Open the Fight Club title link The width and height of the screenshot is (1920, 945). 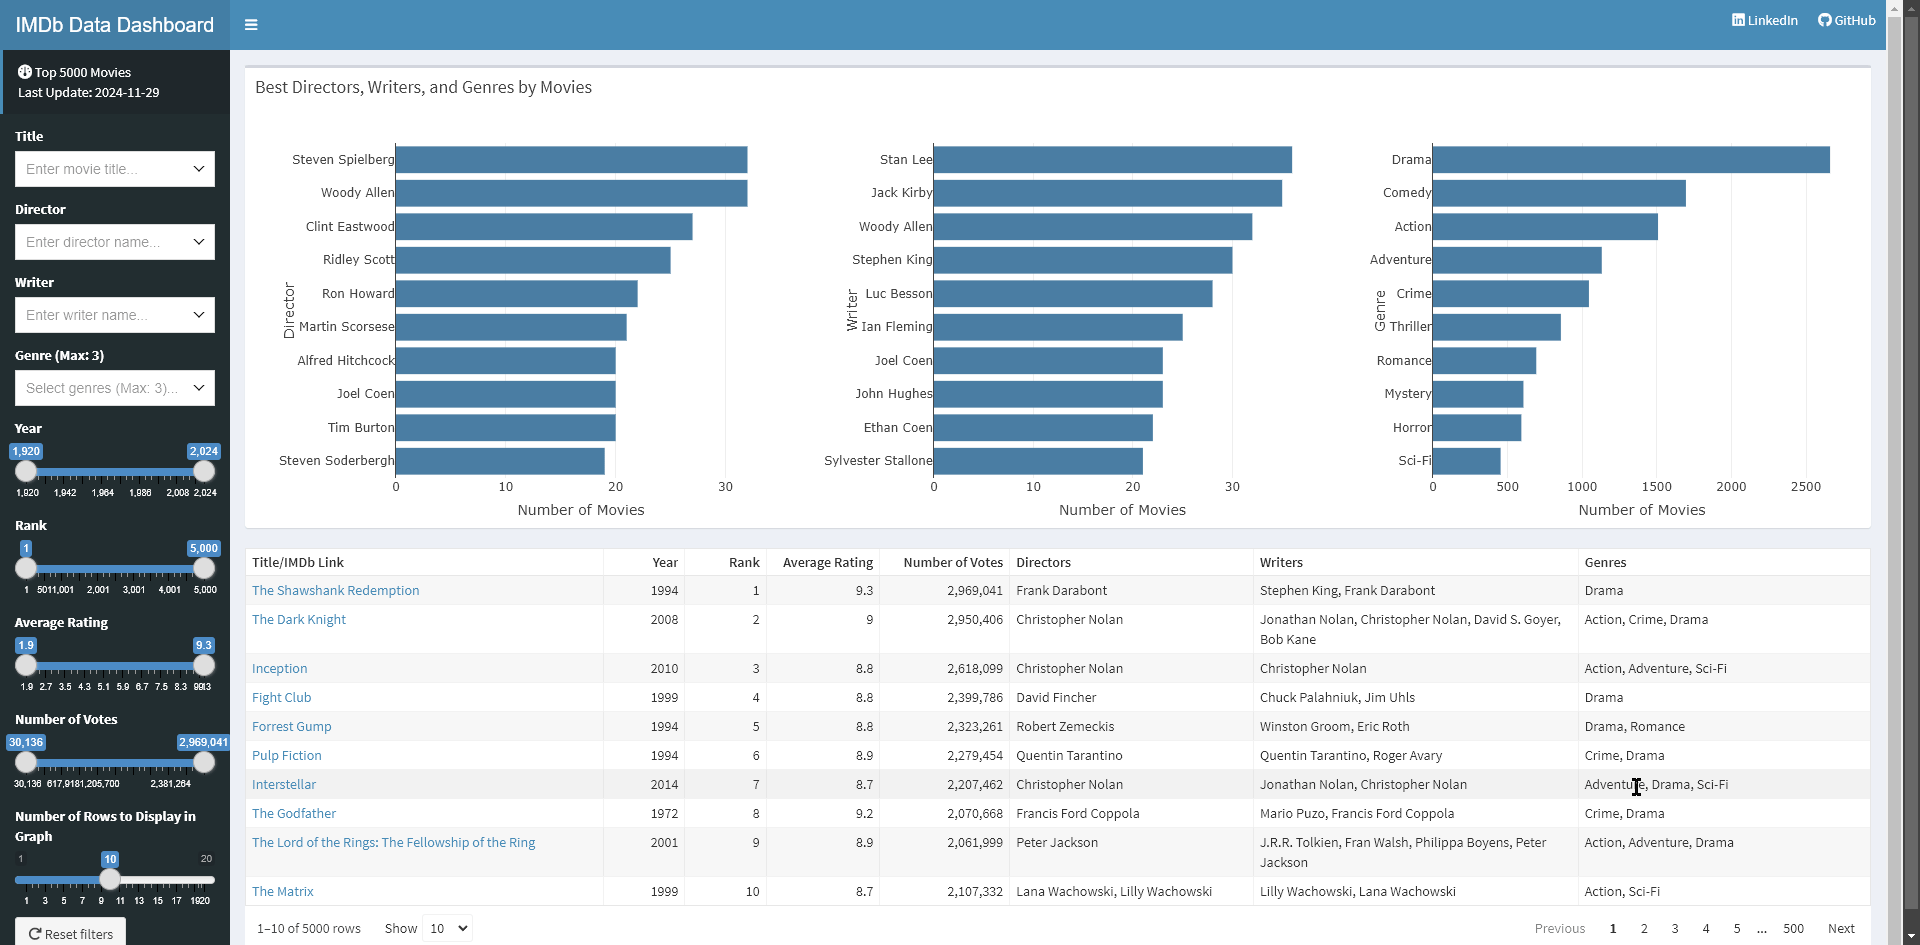point(281,698)
